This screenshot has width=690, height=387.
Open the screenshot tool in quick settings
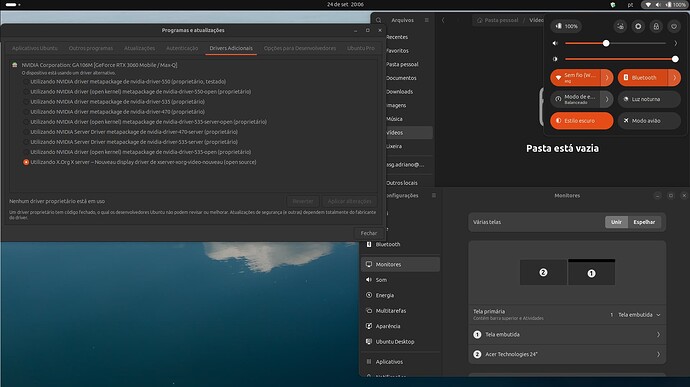point(620,26)
